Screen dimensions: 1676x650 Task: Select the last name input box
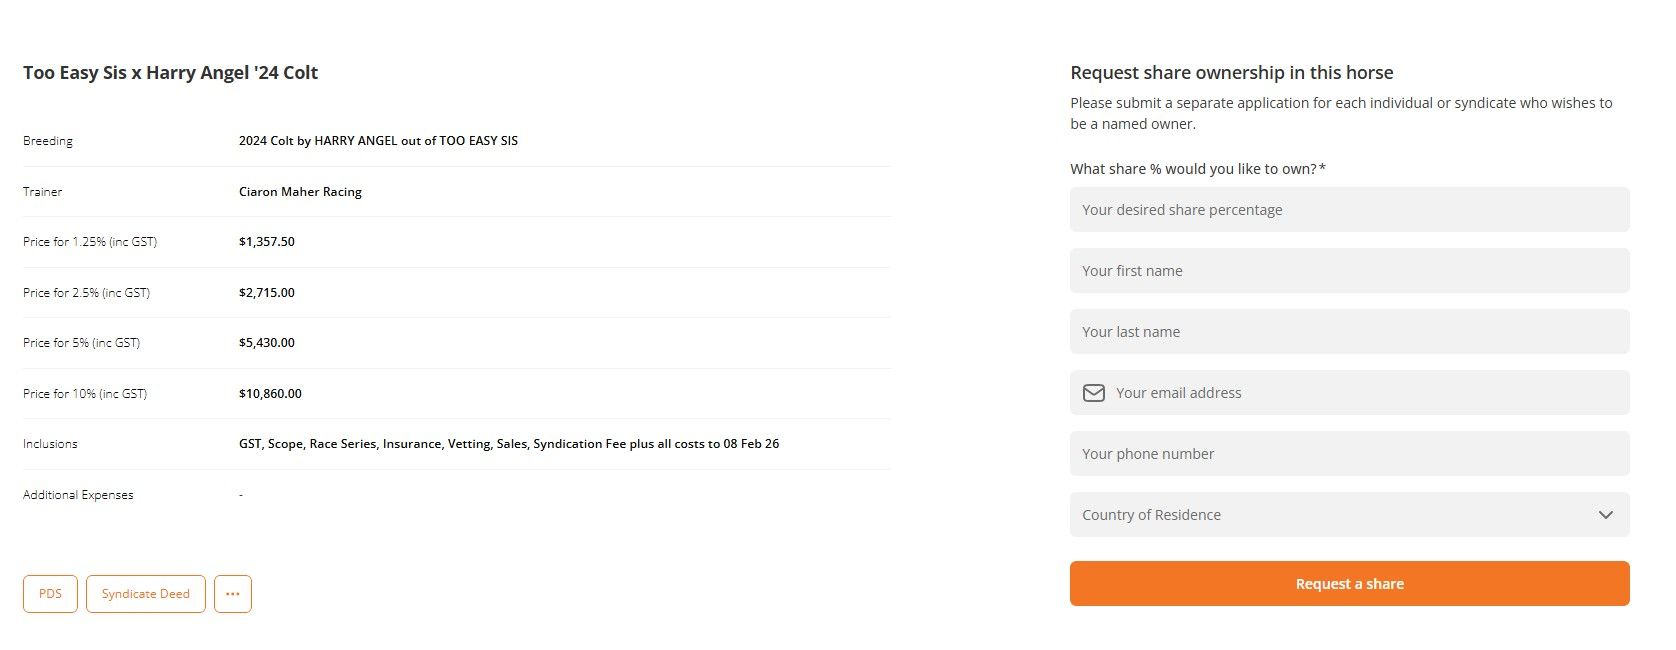pyautogui.click(x=1349, y=332)
